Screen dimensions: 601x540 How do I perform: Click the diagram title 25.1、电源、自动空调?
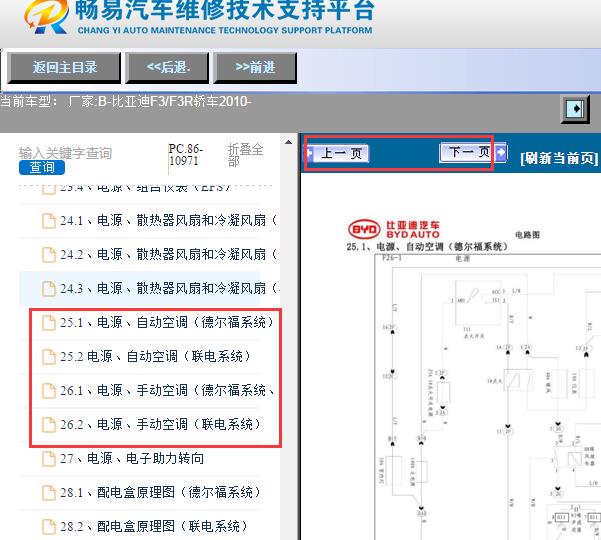click(x=427, y=246)
